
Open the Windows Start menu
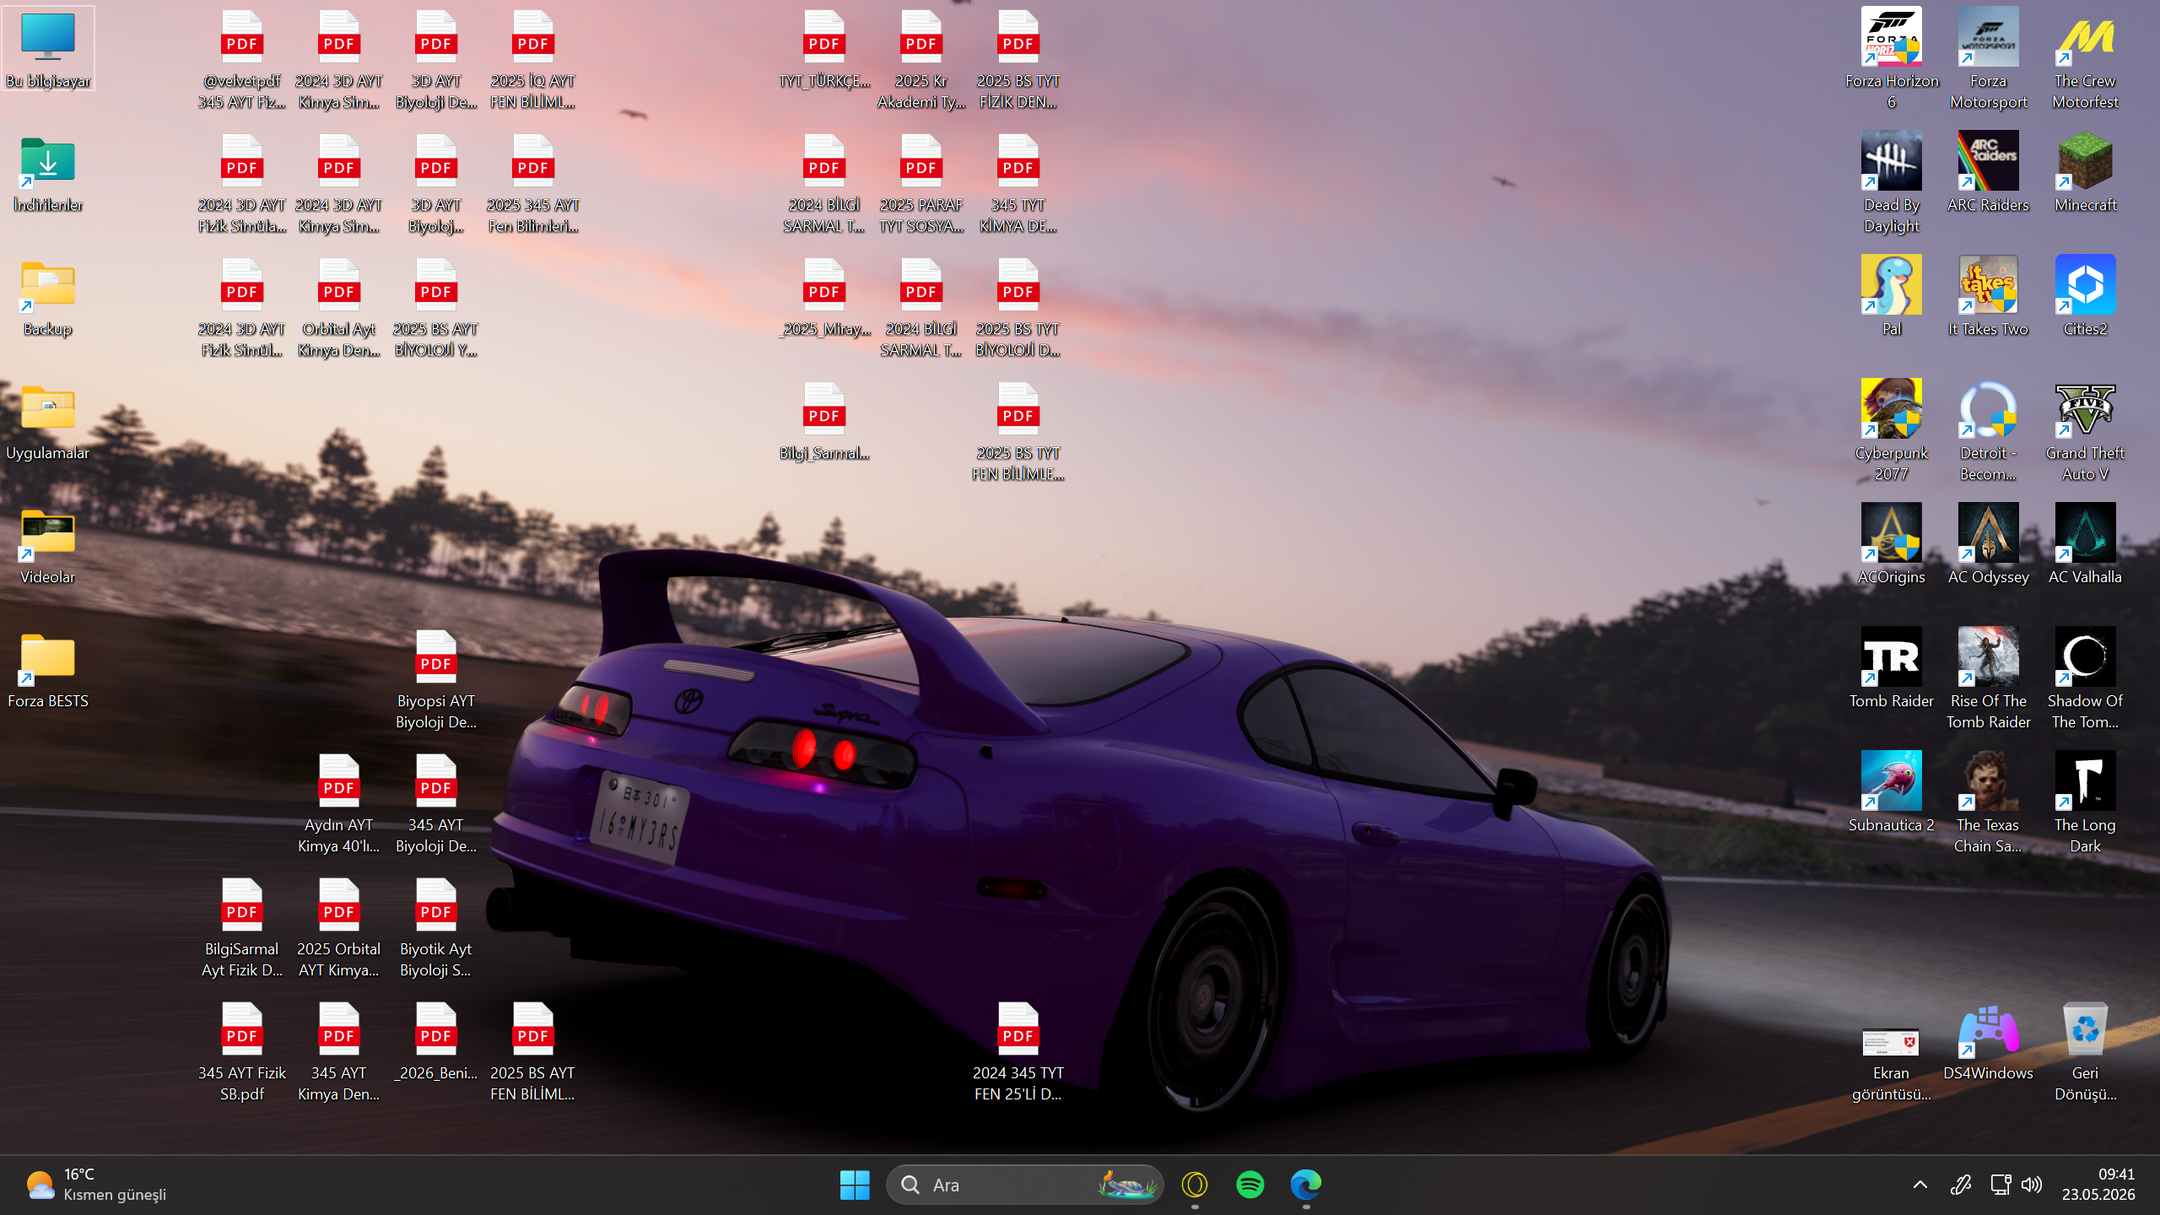click(855, 1185)
